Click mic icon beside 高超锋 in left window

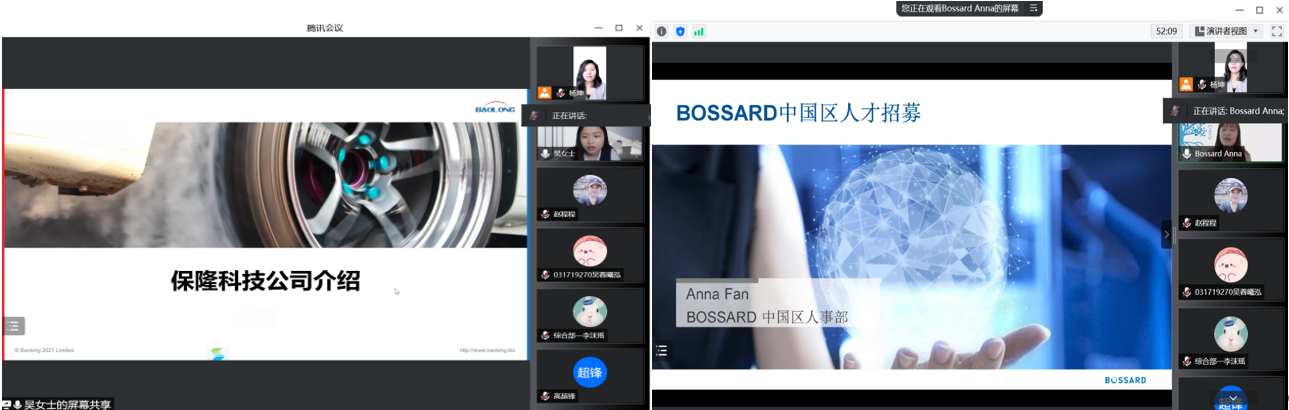pyautogui.click(x=546, y=396)
